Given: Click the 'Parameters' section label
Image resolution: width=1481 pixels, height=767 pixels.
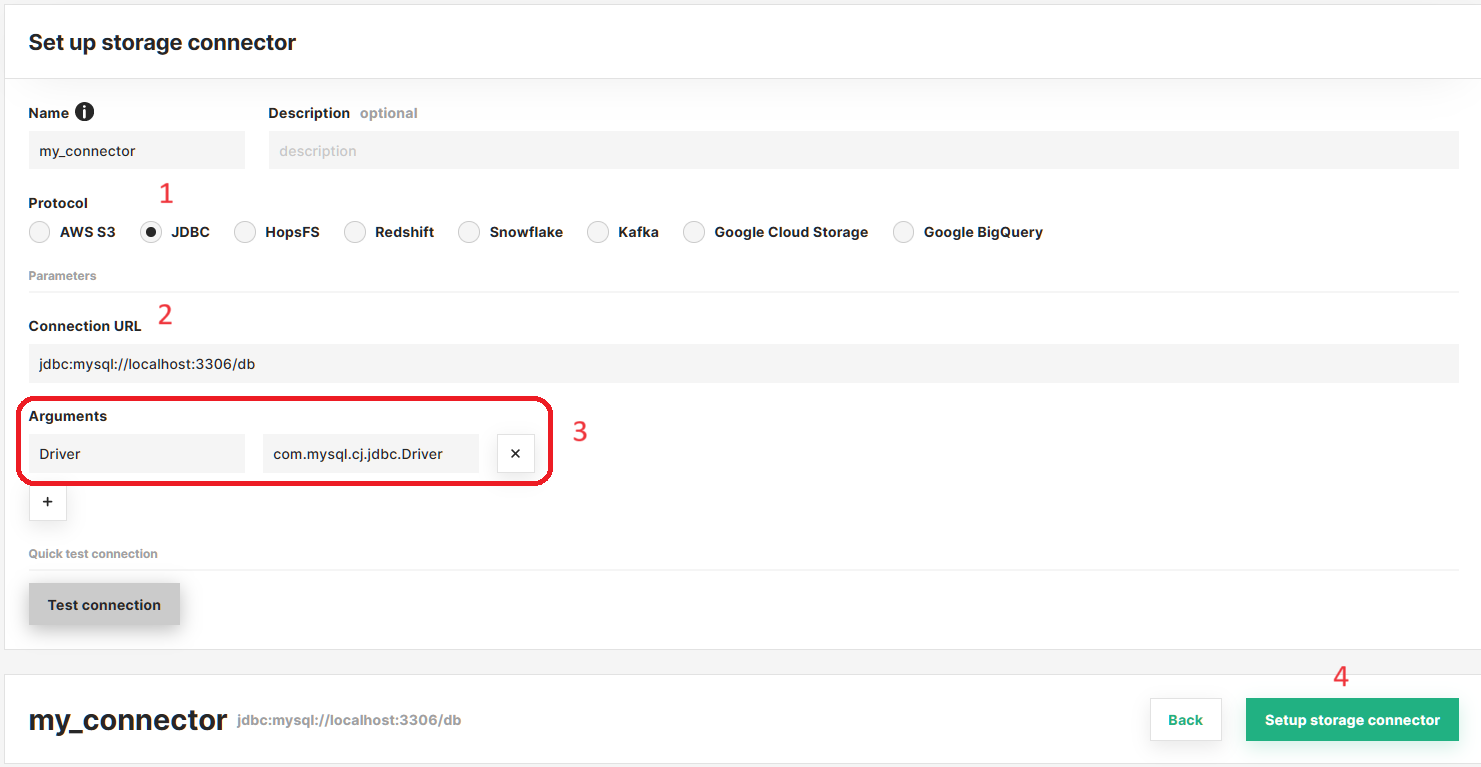Looking at the screenshot, I should coord(62,275).
